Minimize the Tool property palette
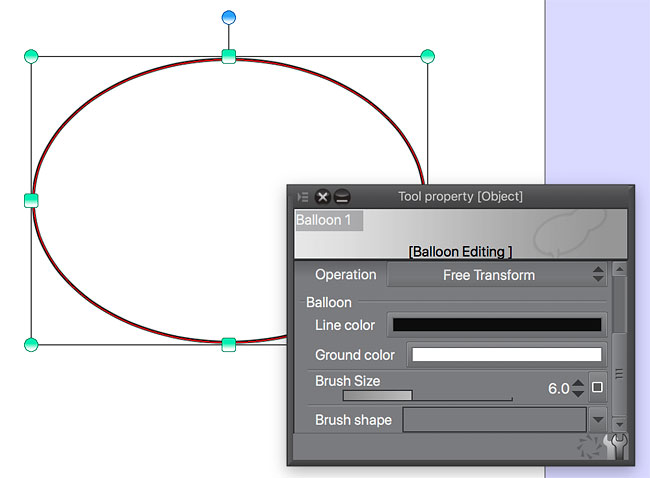 (342, 197)
